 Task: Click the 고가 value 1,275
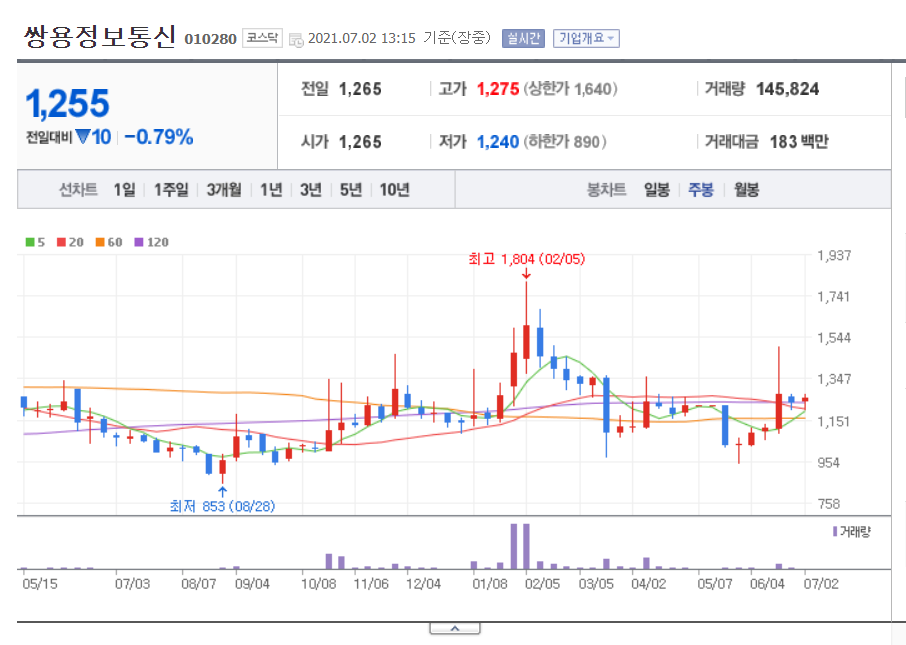pos(497,89)
